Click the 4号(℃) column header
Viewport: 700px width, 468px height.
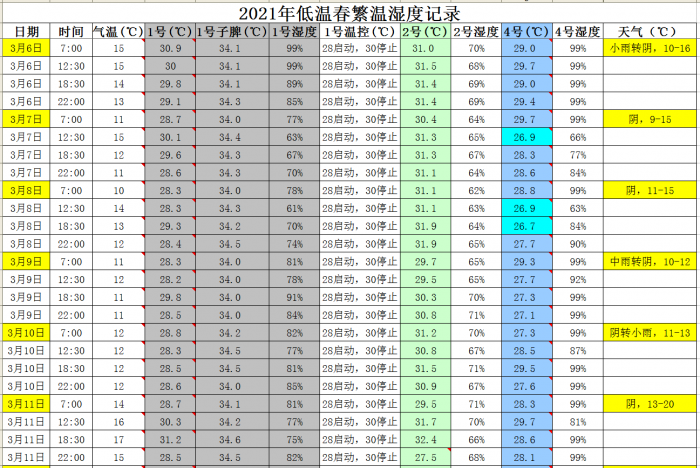[525, 32]
